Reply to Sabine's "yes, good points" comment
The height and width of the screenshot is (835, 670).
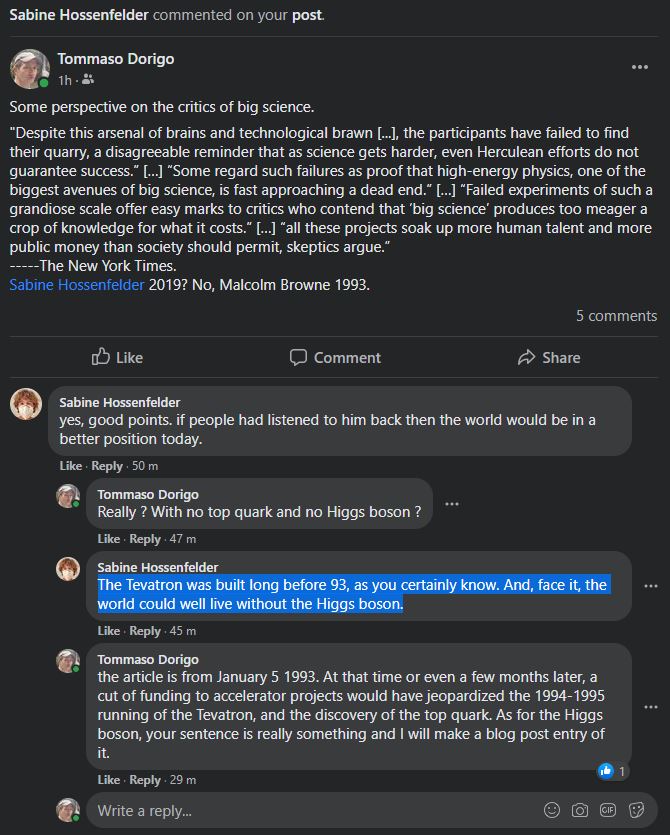[x=107, y=466]
